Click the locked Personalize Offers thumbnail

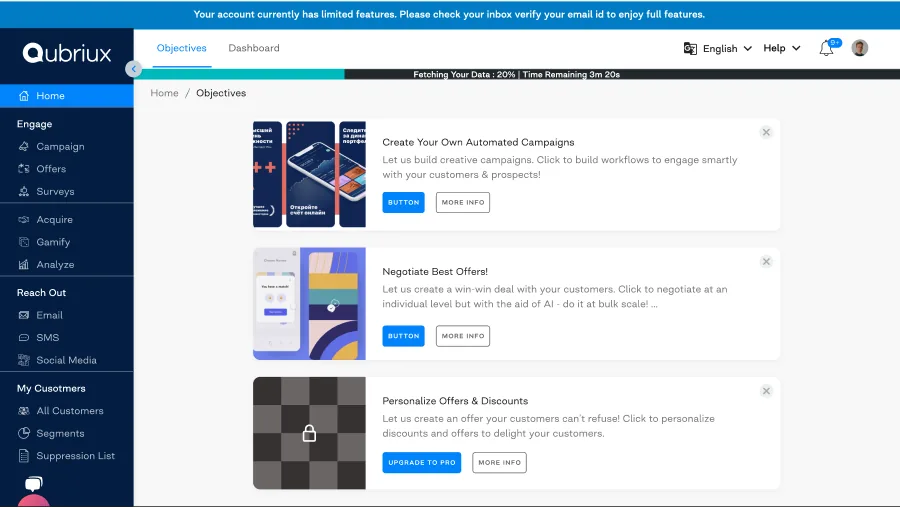click(309, 433)
